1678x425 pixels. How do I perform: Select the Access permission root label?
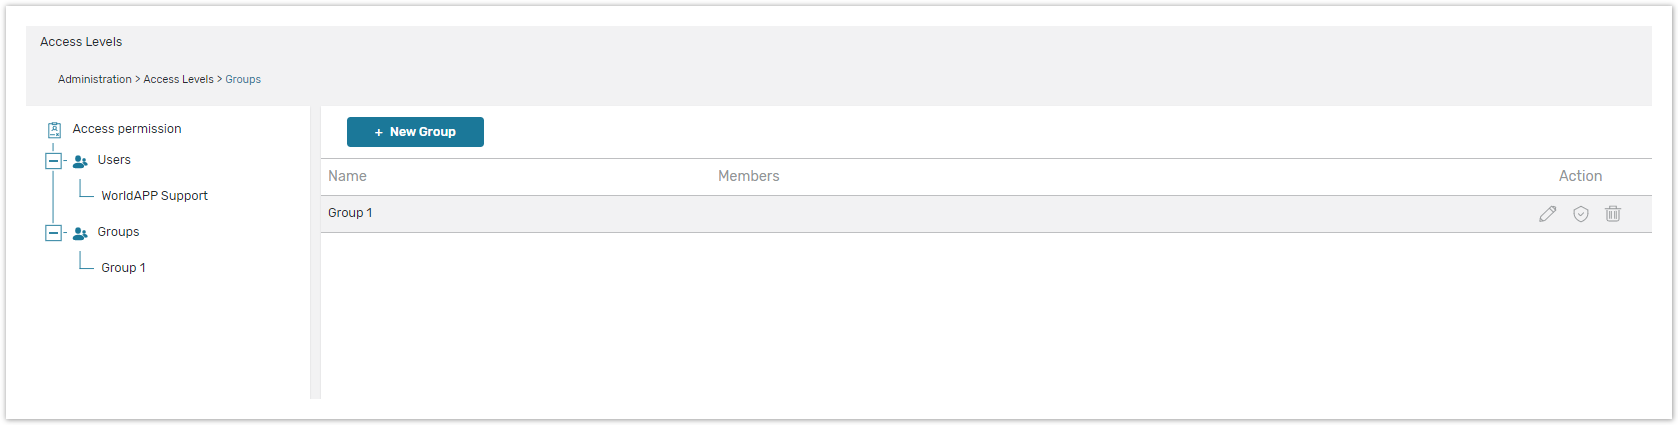pos(127,129)
